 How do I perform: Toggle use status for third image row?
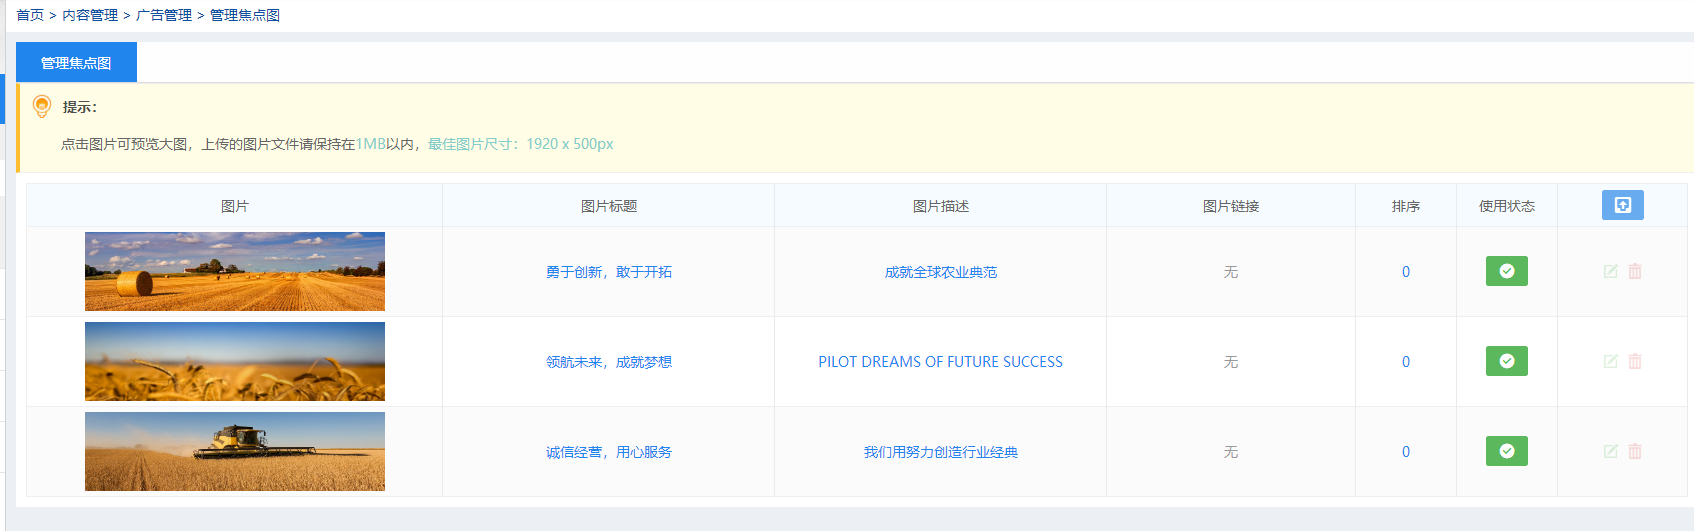[x=1506, y=451]
